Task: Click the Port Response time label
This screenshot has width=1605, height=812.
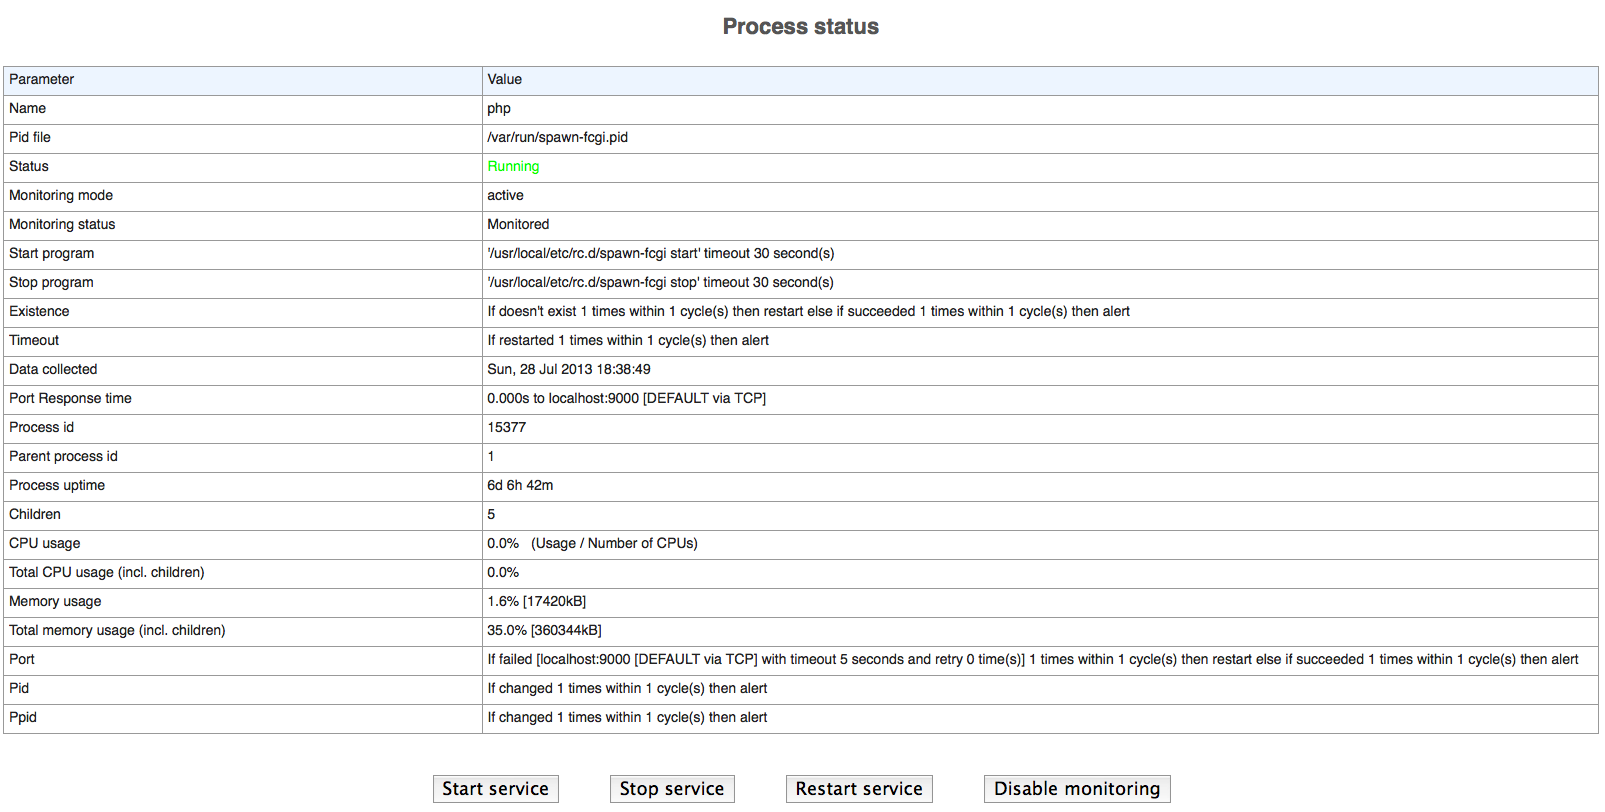Action: click(x=70, y=399)
